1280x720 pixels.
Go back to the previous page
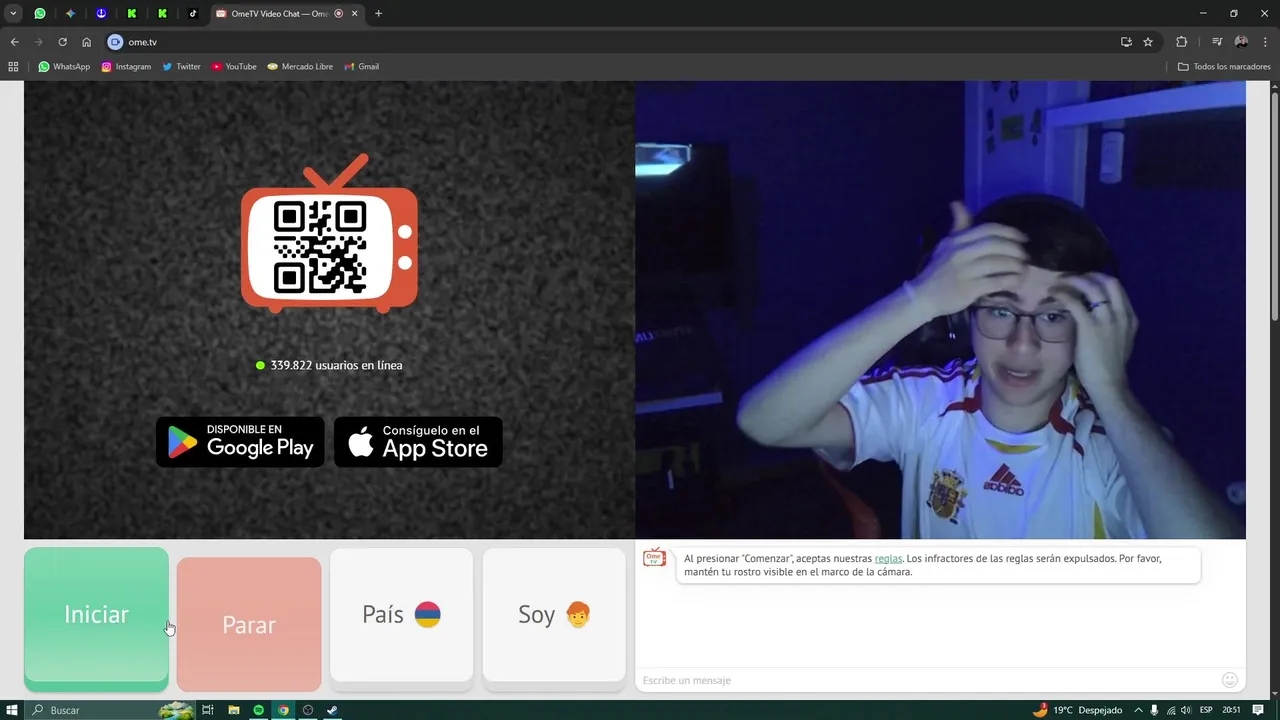point(14,42)
